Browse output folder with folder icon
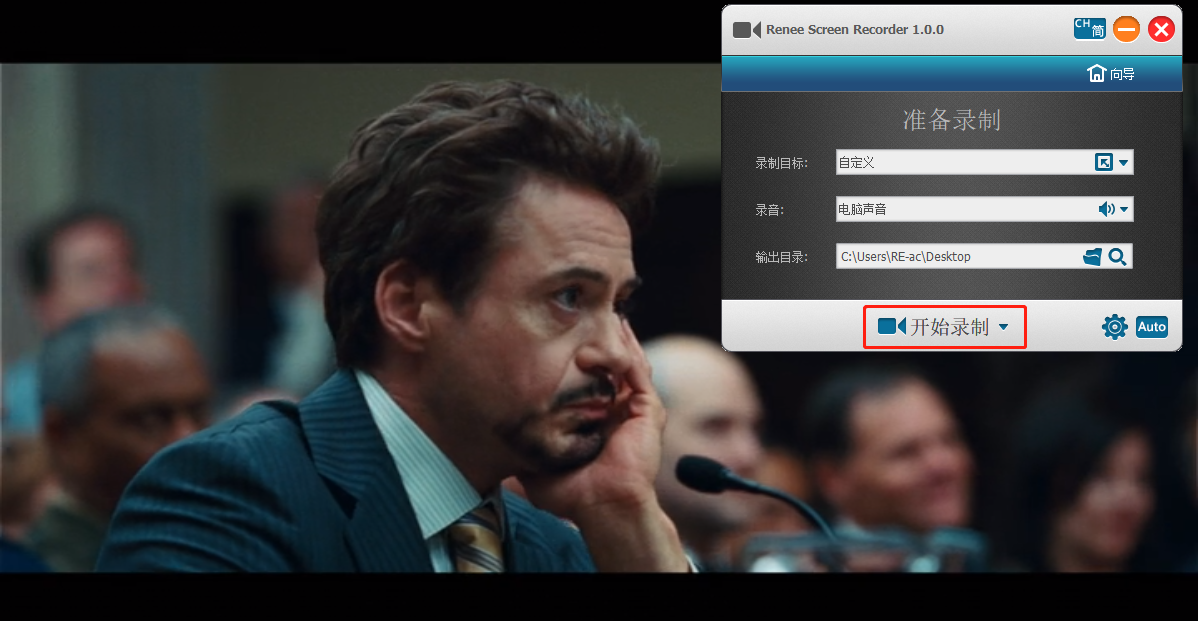Viewport: 1198px width, 621px height. 1093,257
